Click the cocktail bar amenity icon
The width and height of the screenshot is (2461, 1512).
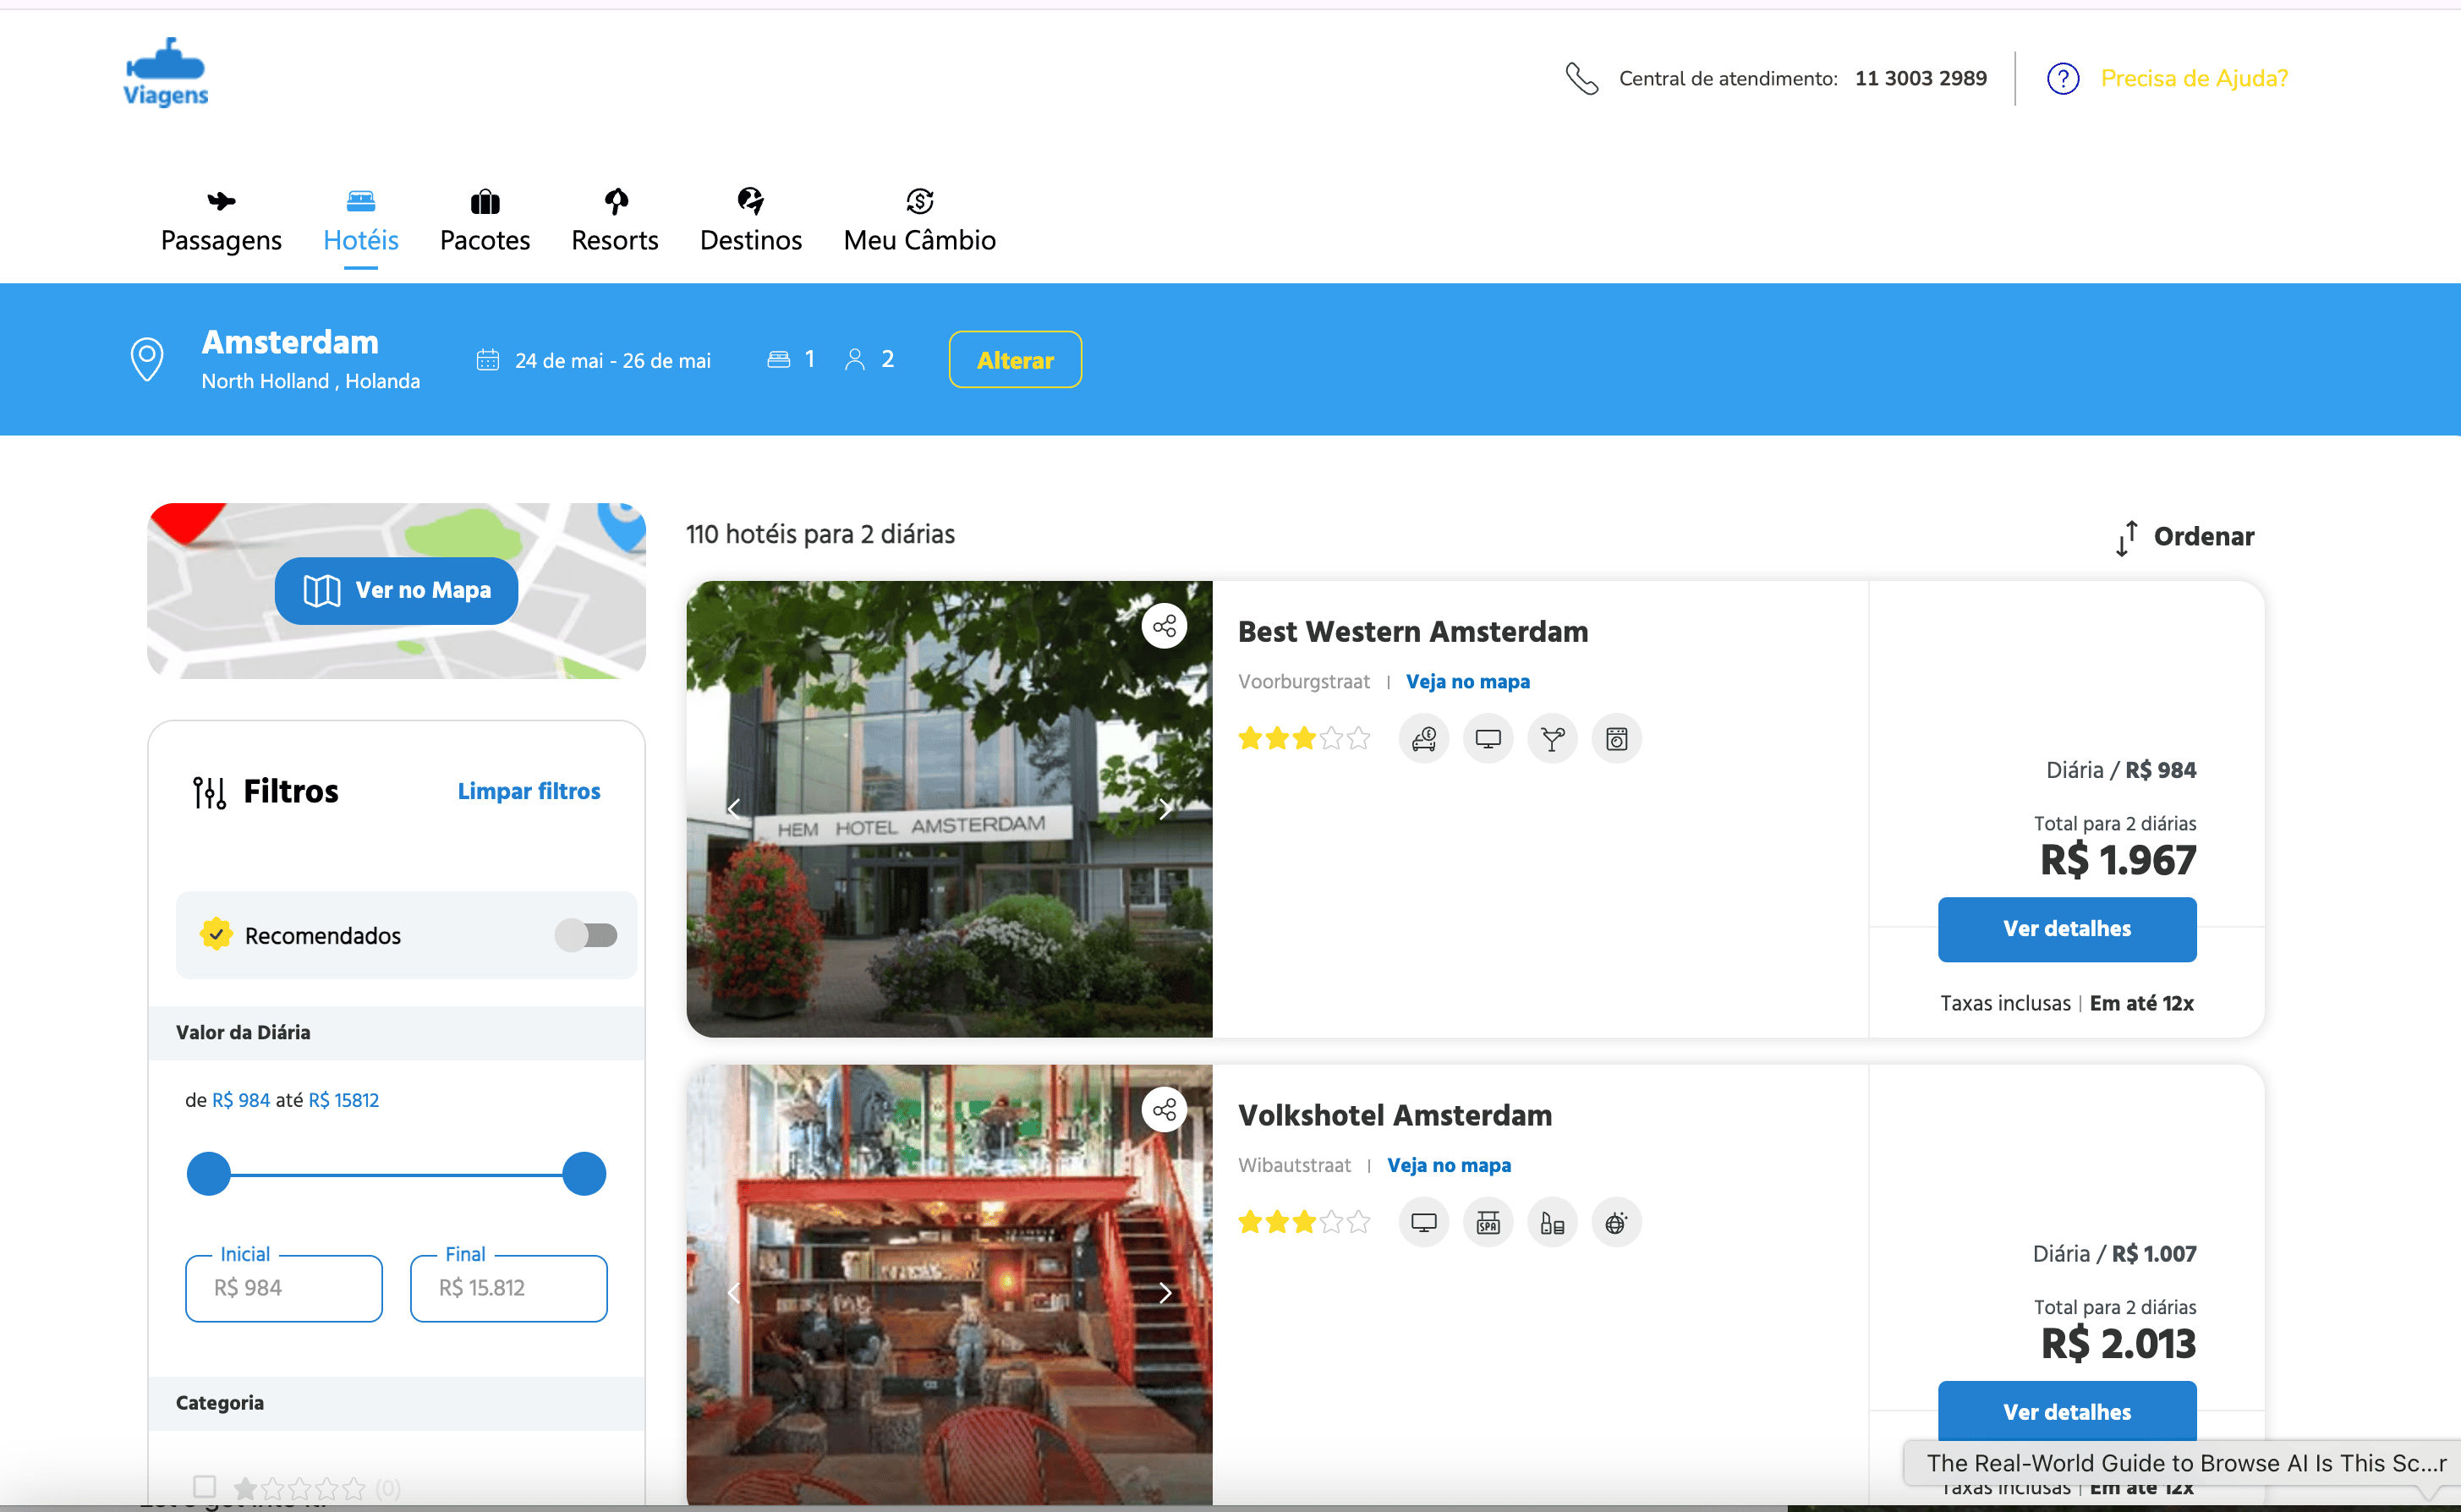pyautogui.click(x=1552, y=739)
